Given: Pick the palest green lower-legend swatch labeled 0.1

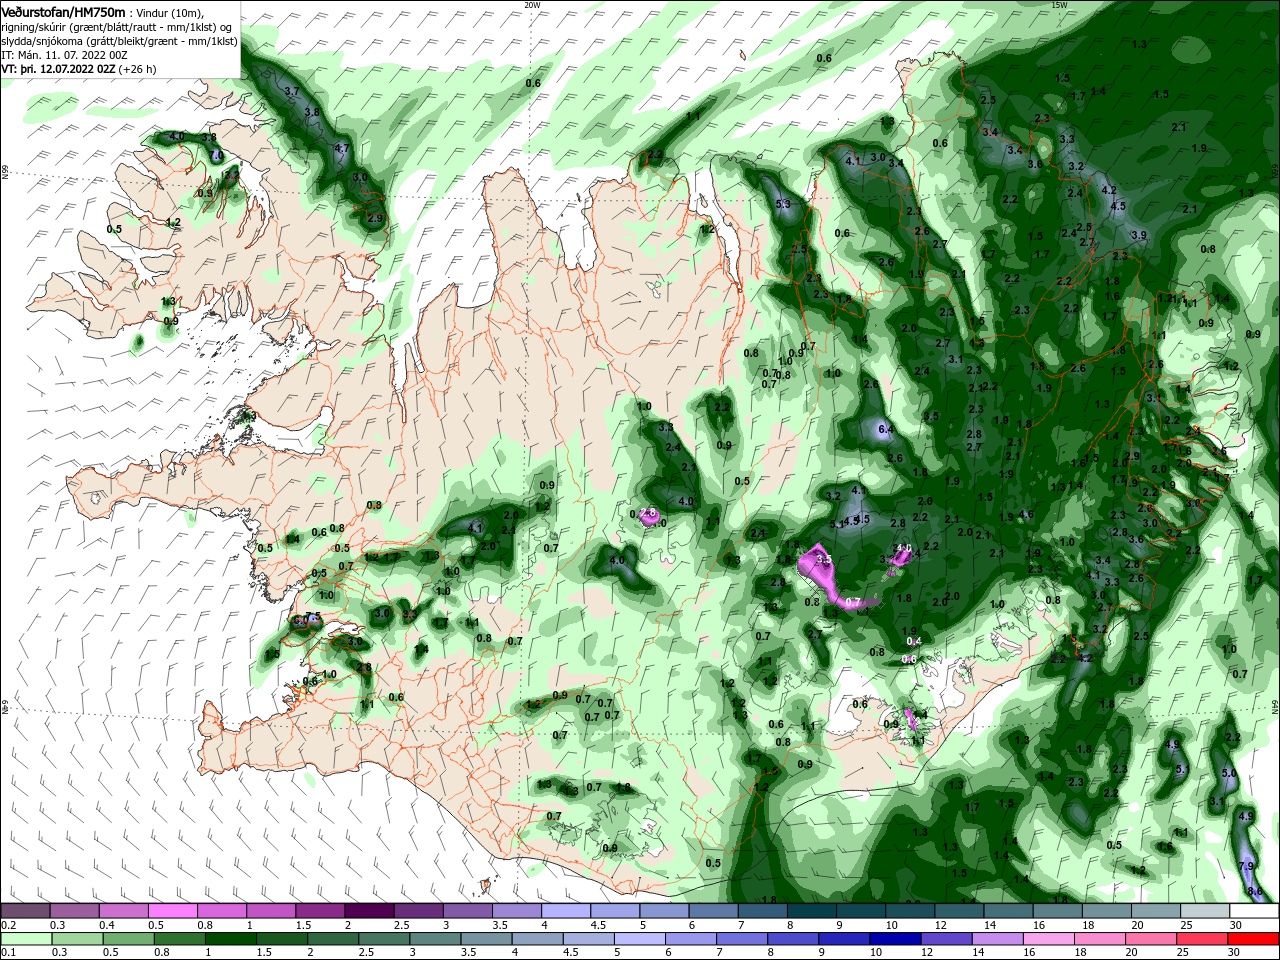Looking at the screenshot, I should coord(25,939).
